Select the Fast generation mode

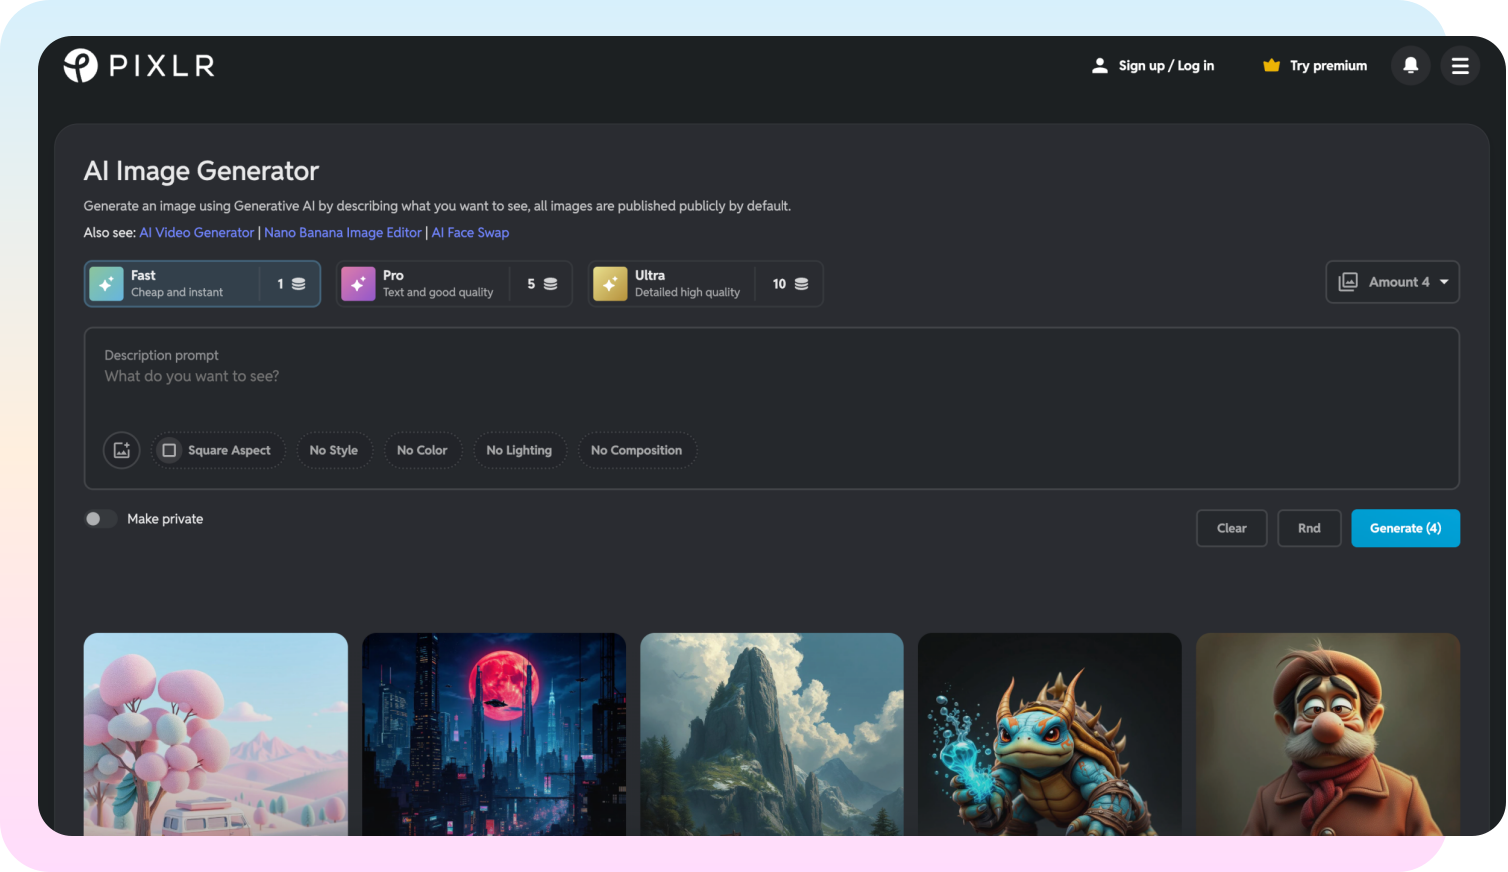(x=202, y=283)
